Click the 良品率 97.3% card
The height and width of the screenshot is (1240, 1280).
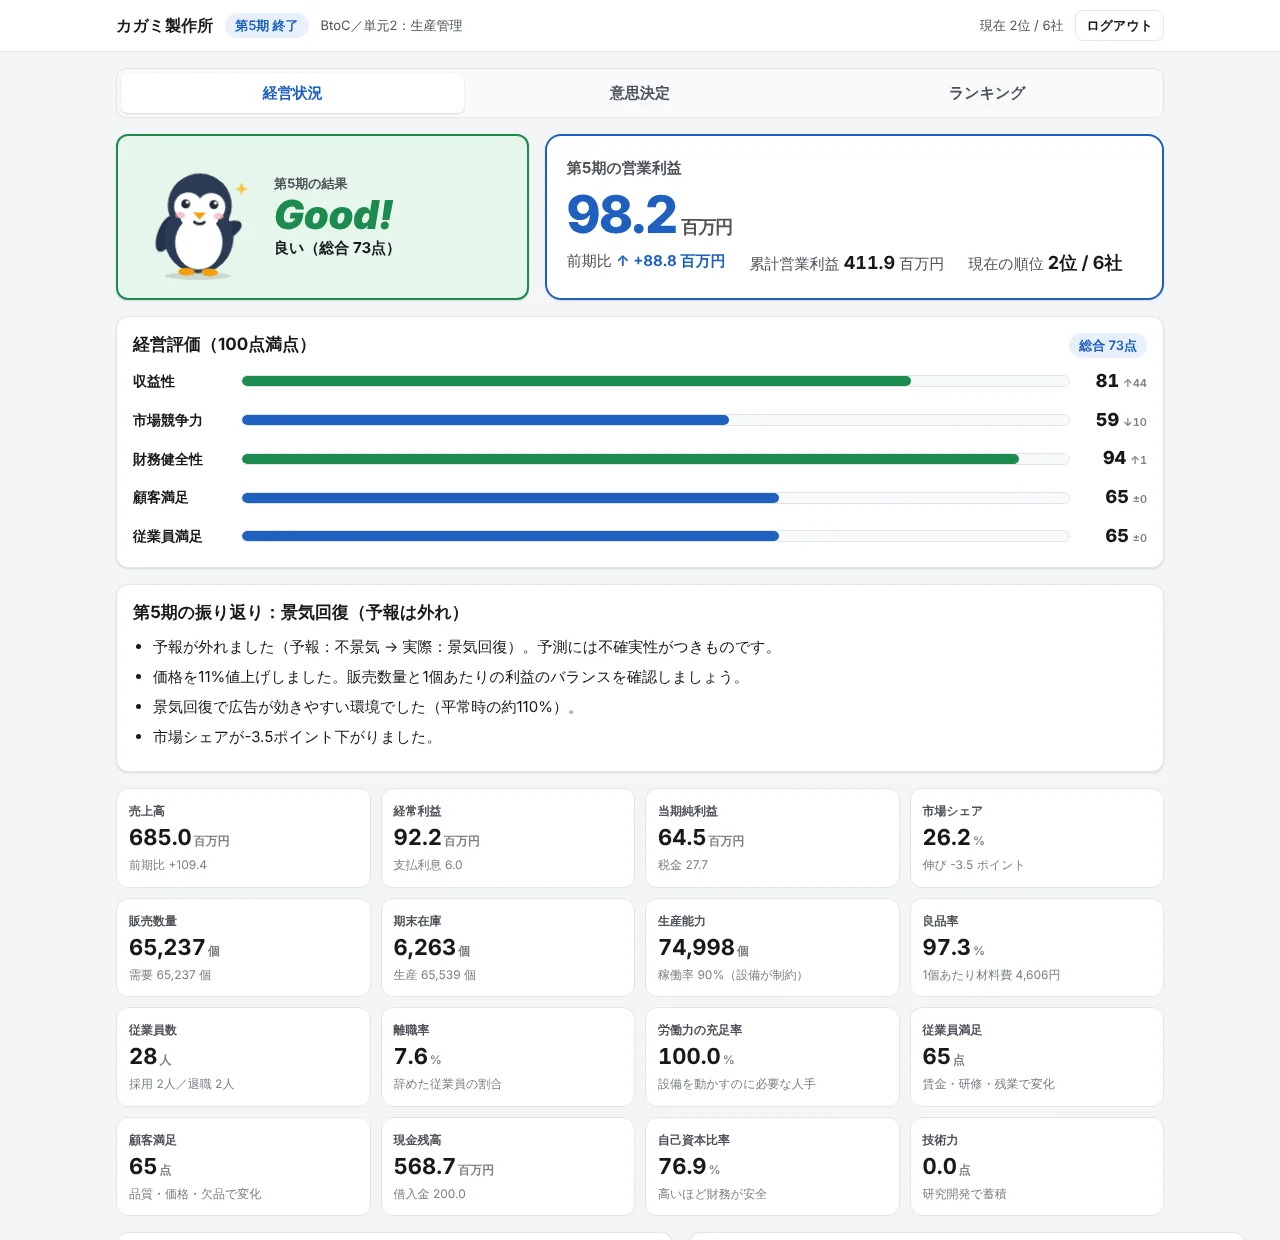(x=1037, y=948)
